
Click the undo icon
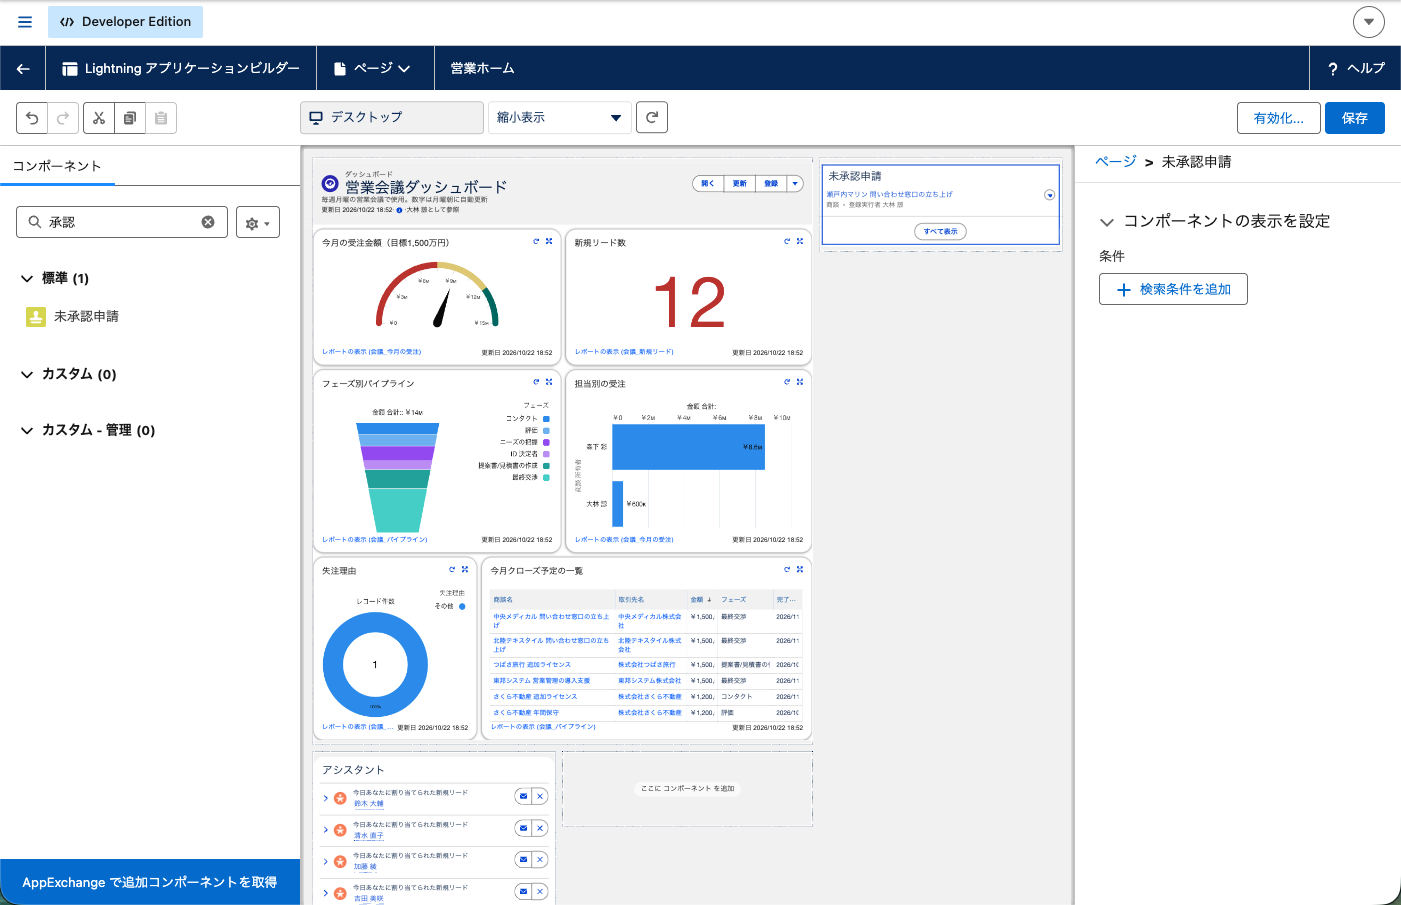tap(32, 118)
